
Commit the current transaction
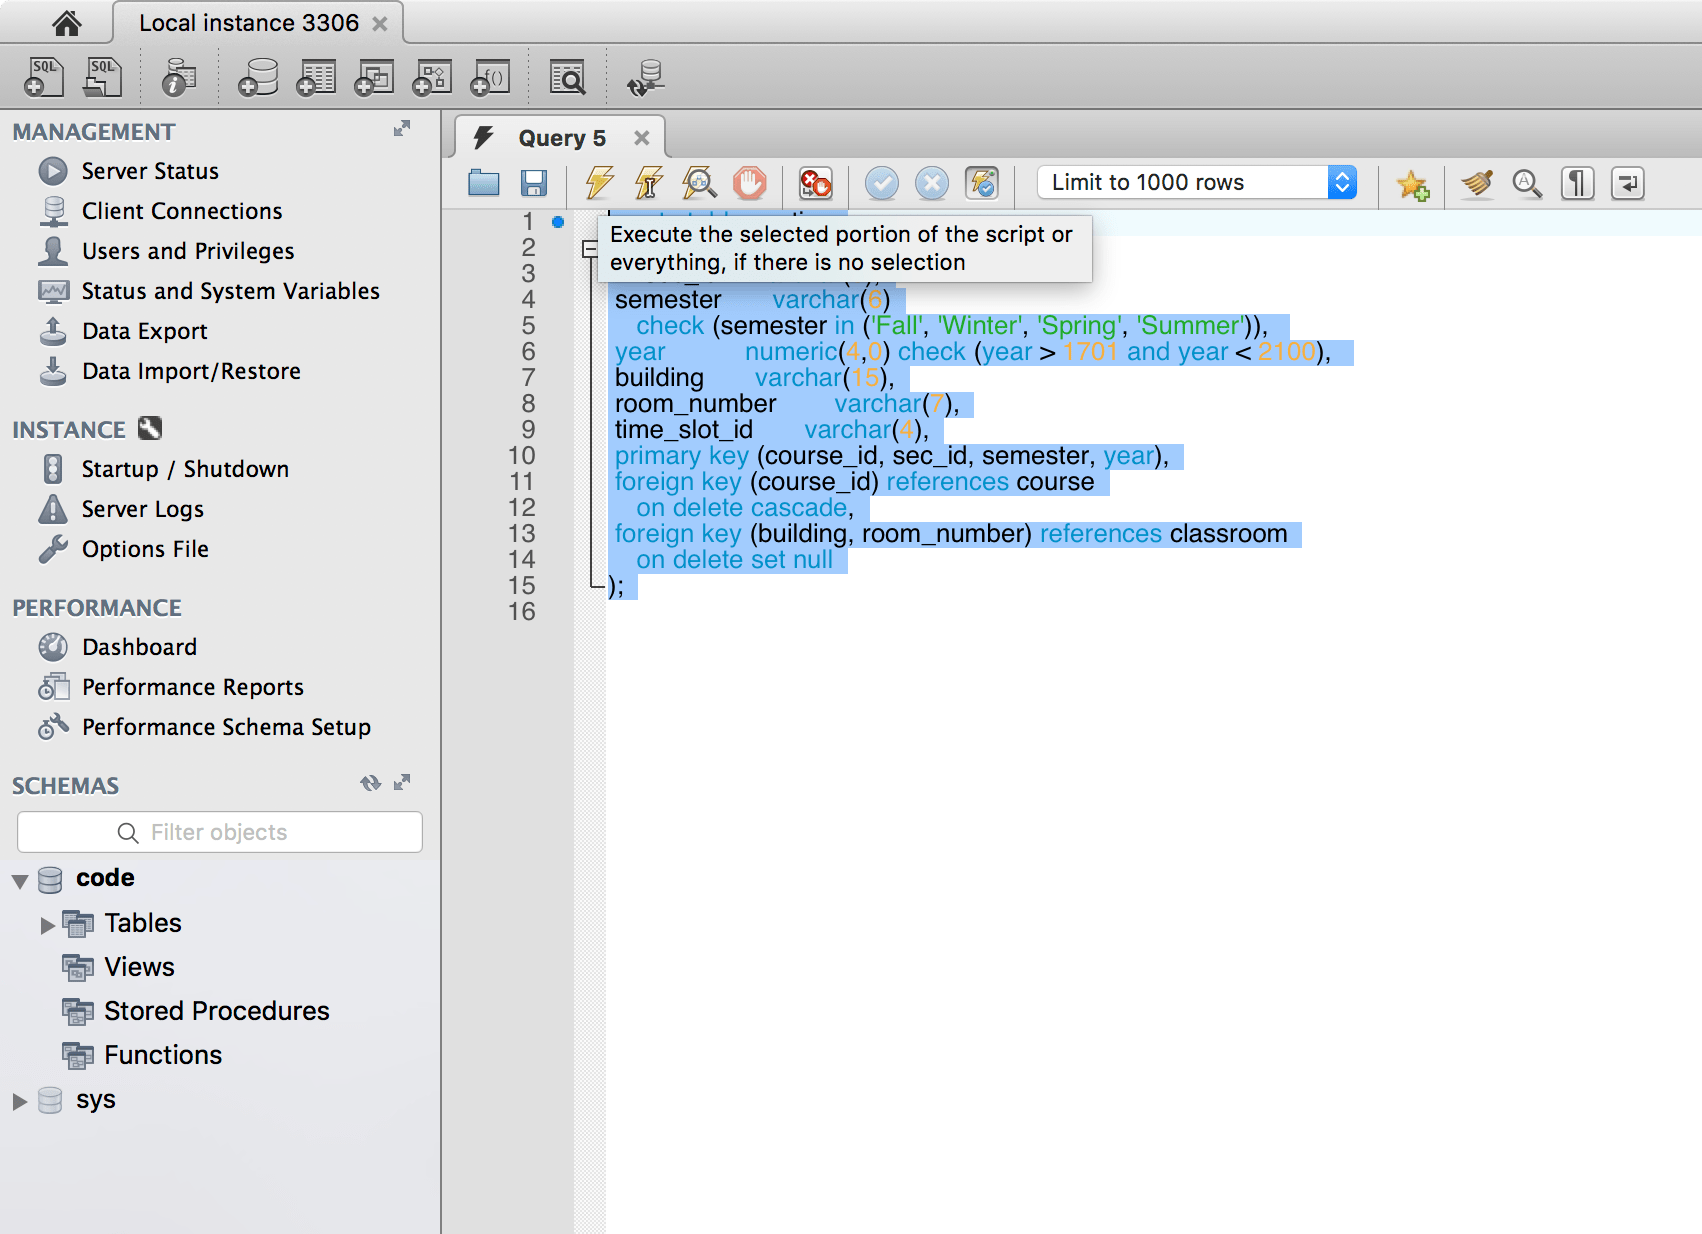881,184
